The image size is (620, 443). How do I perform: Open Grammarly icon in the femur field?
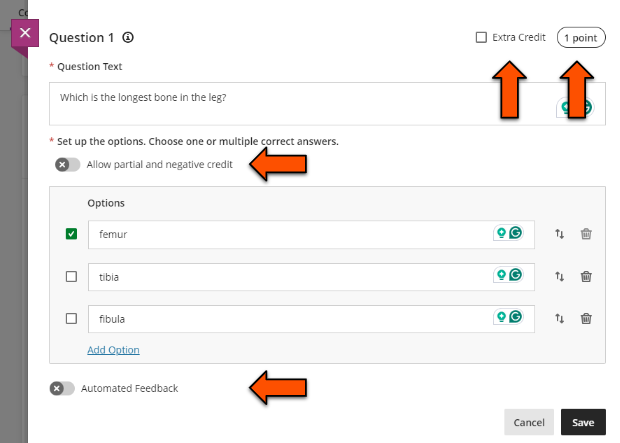click(x=516, y=233)
